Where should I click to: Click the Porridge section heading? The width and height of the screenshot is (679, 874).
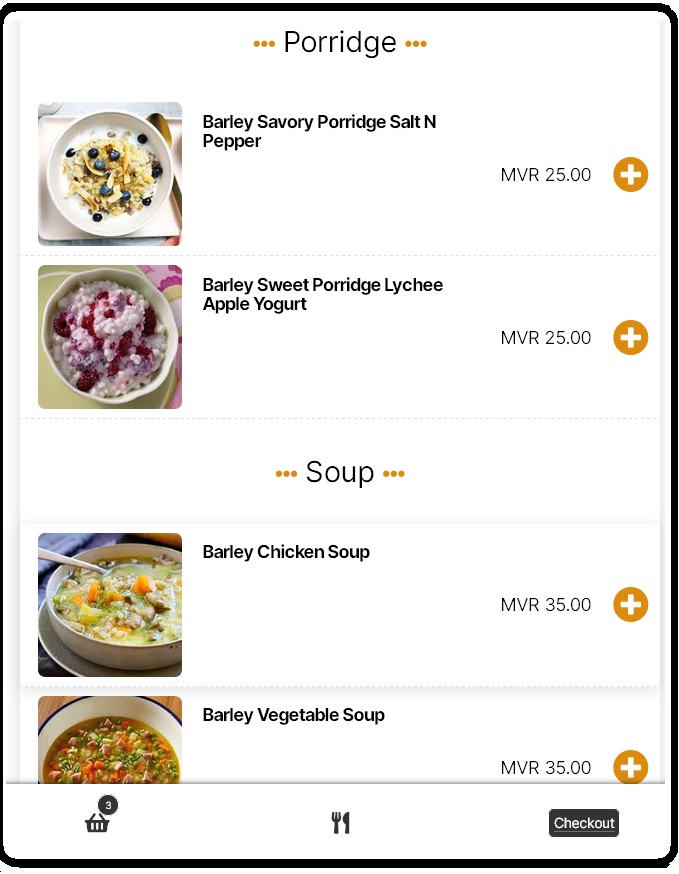point(340,43)
